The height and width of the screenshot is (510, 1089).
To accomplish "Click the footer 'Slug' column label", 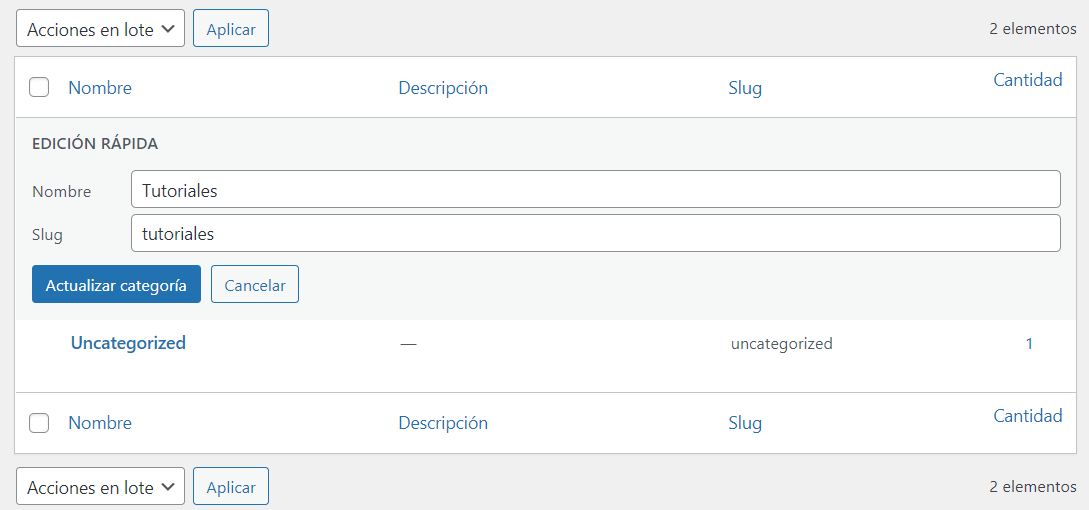I will coord(745,423).
